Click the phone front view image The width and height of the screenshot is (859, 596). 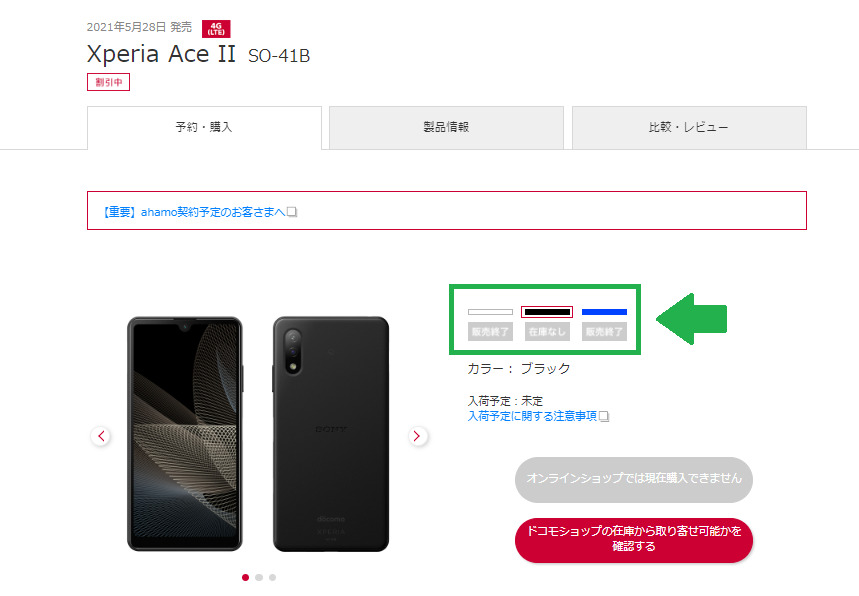point(185,434)
